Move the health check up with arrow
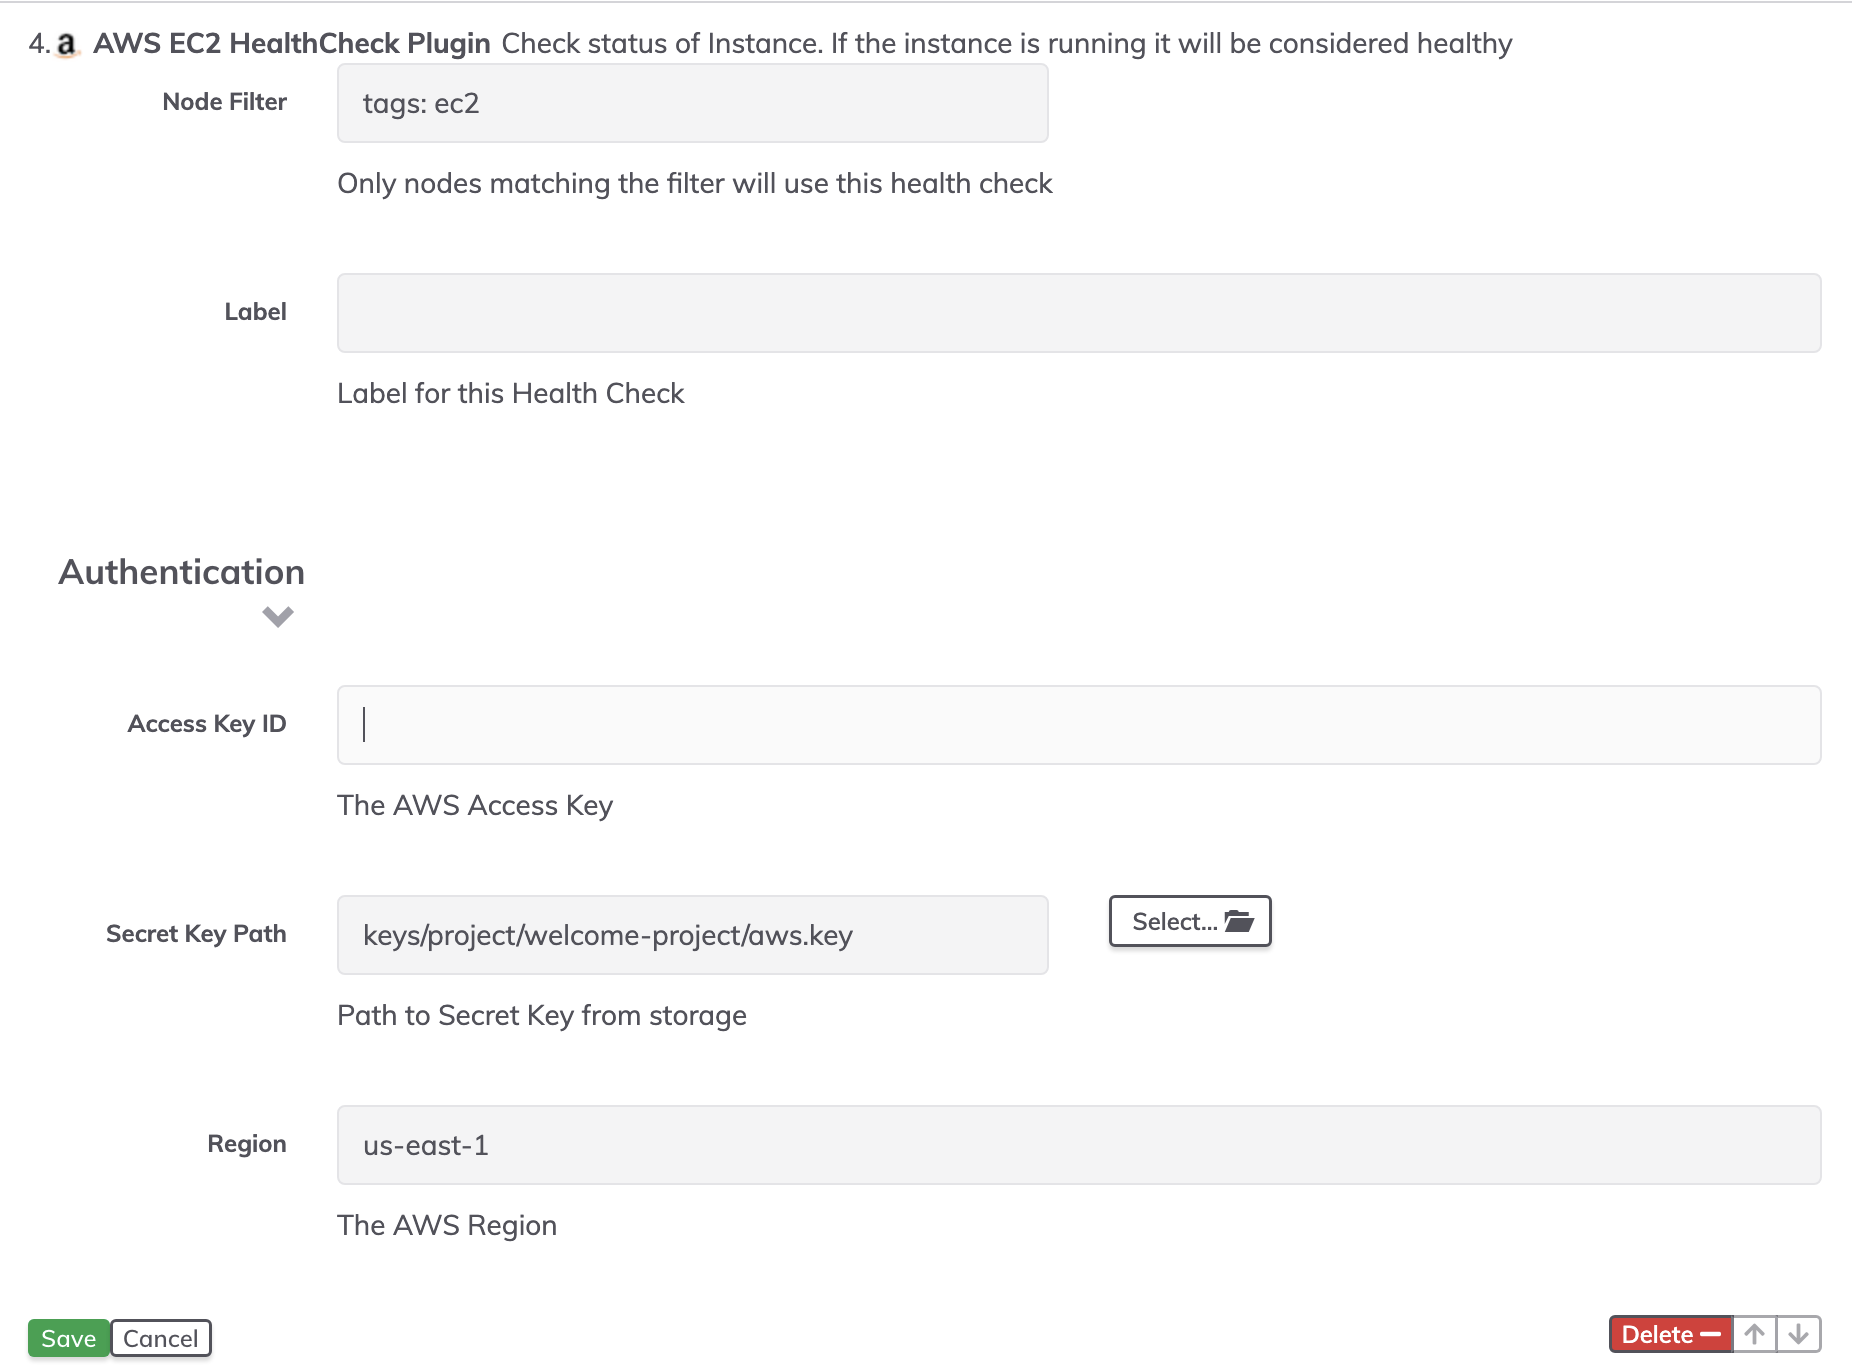The image size is (1852, 1370). click(x=1754, y=1334)
